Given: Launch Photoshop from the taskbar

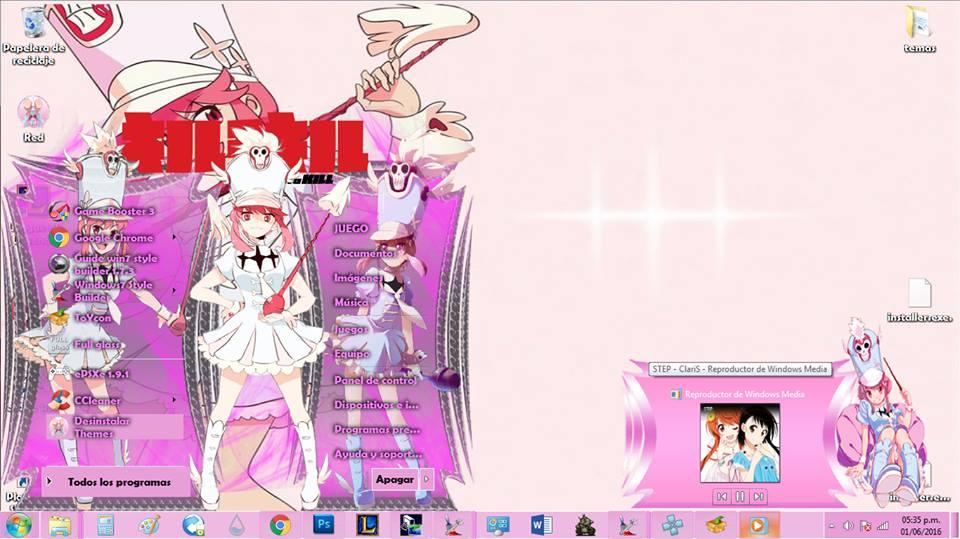Looking at the screenshot, I should point(323,524).
